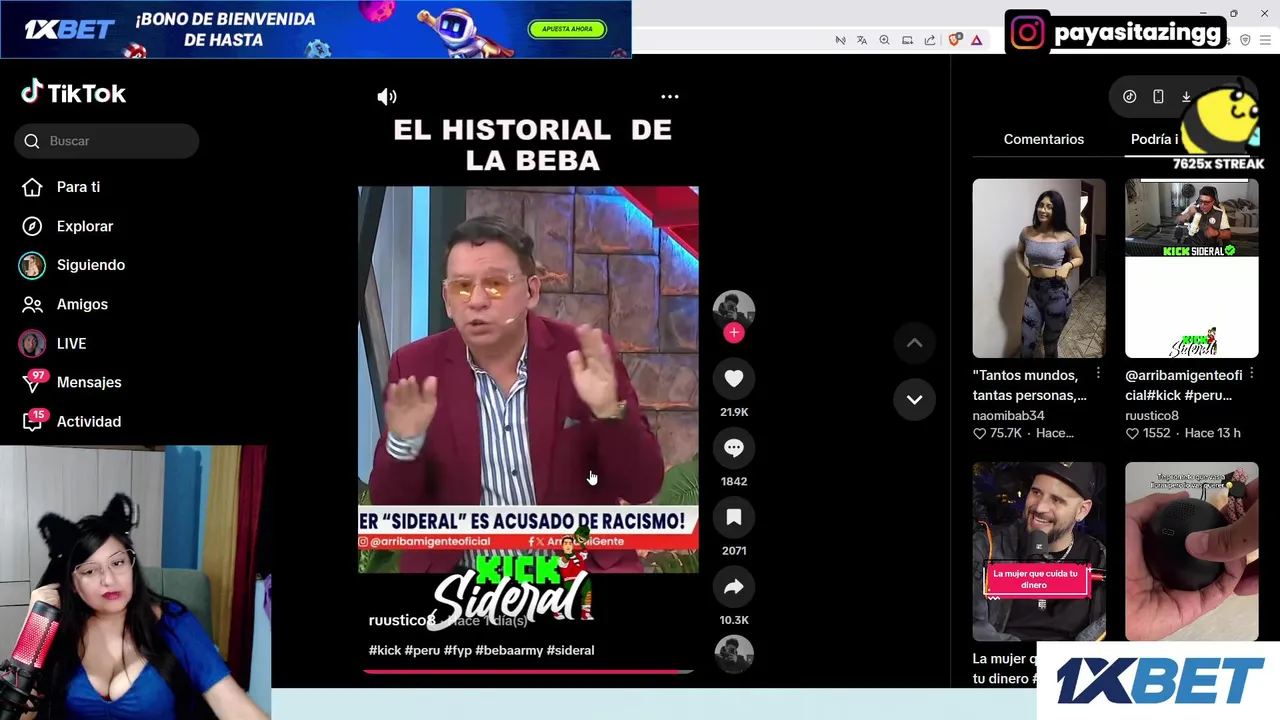Click ruustico8 username in recommended list

point(1152,415)
